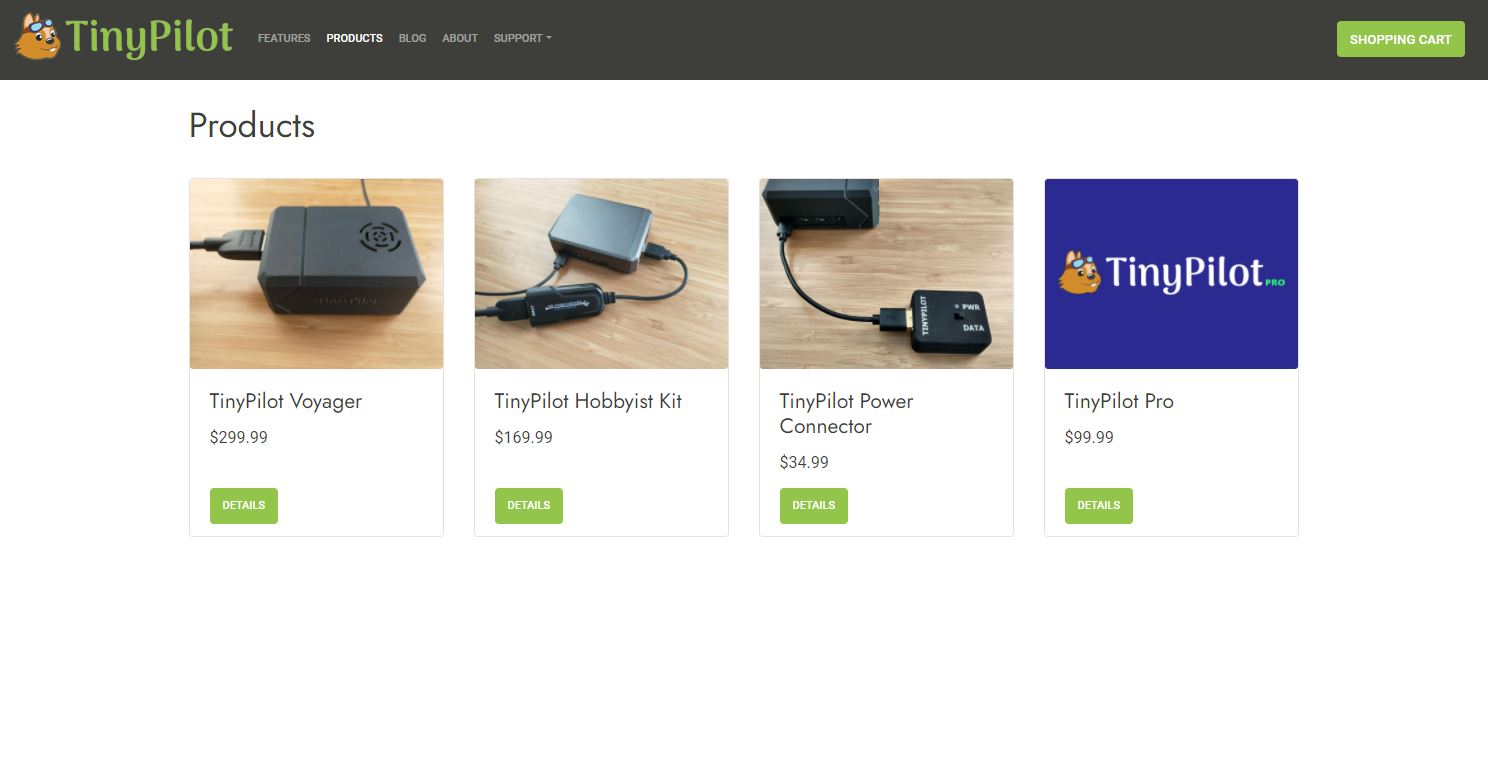Open the Blog page
This screenshot has width=1488, height=757.
pyautogui.click(x=412, y=38)
